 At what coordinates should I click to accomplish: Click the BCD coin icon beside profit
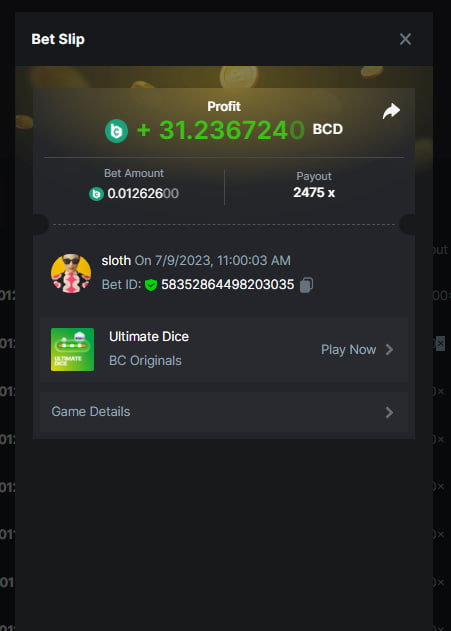point(117,131)
